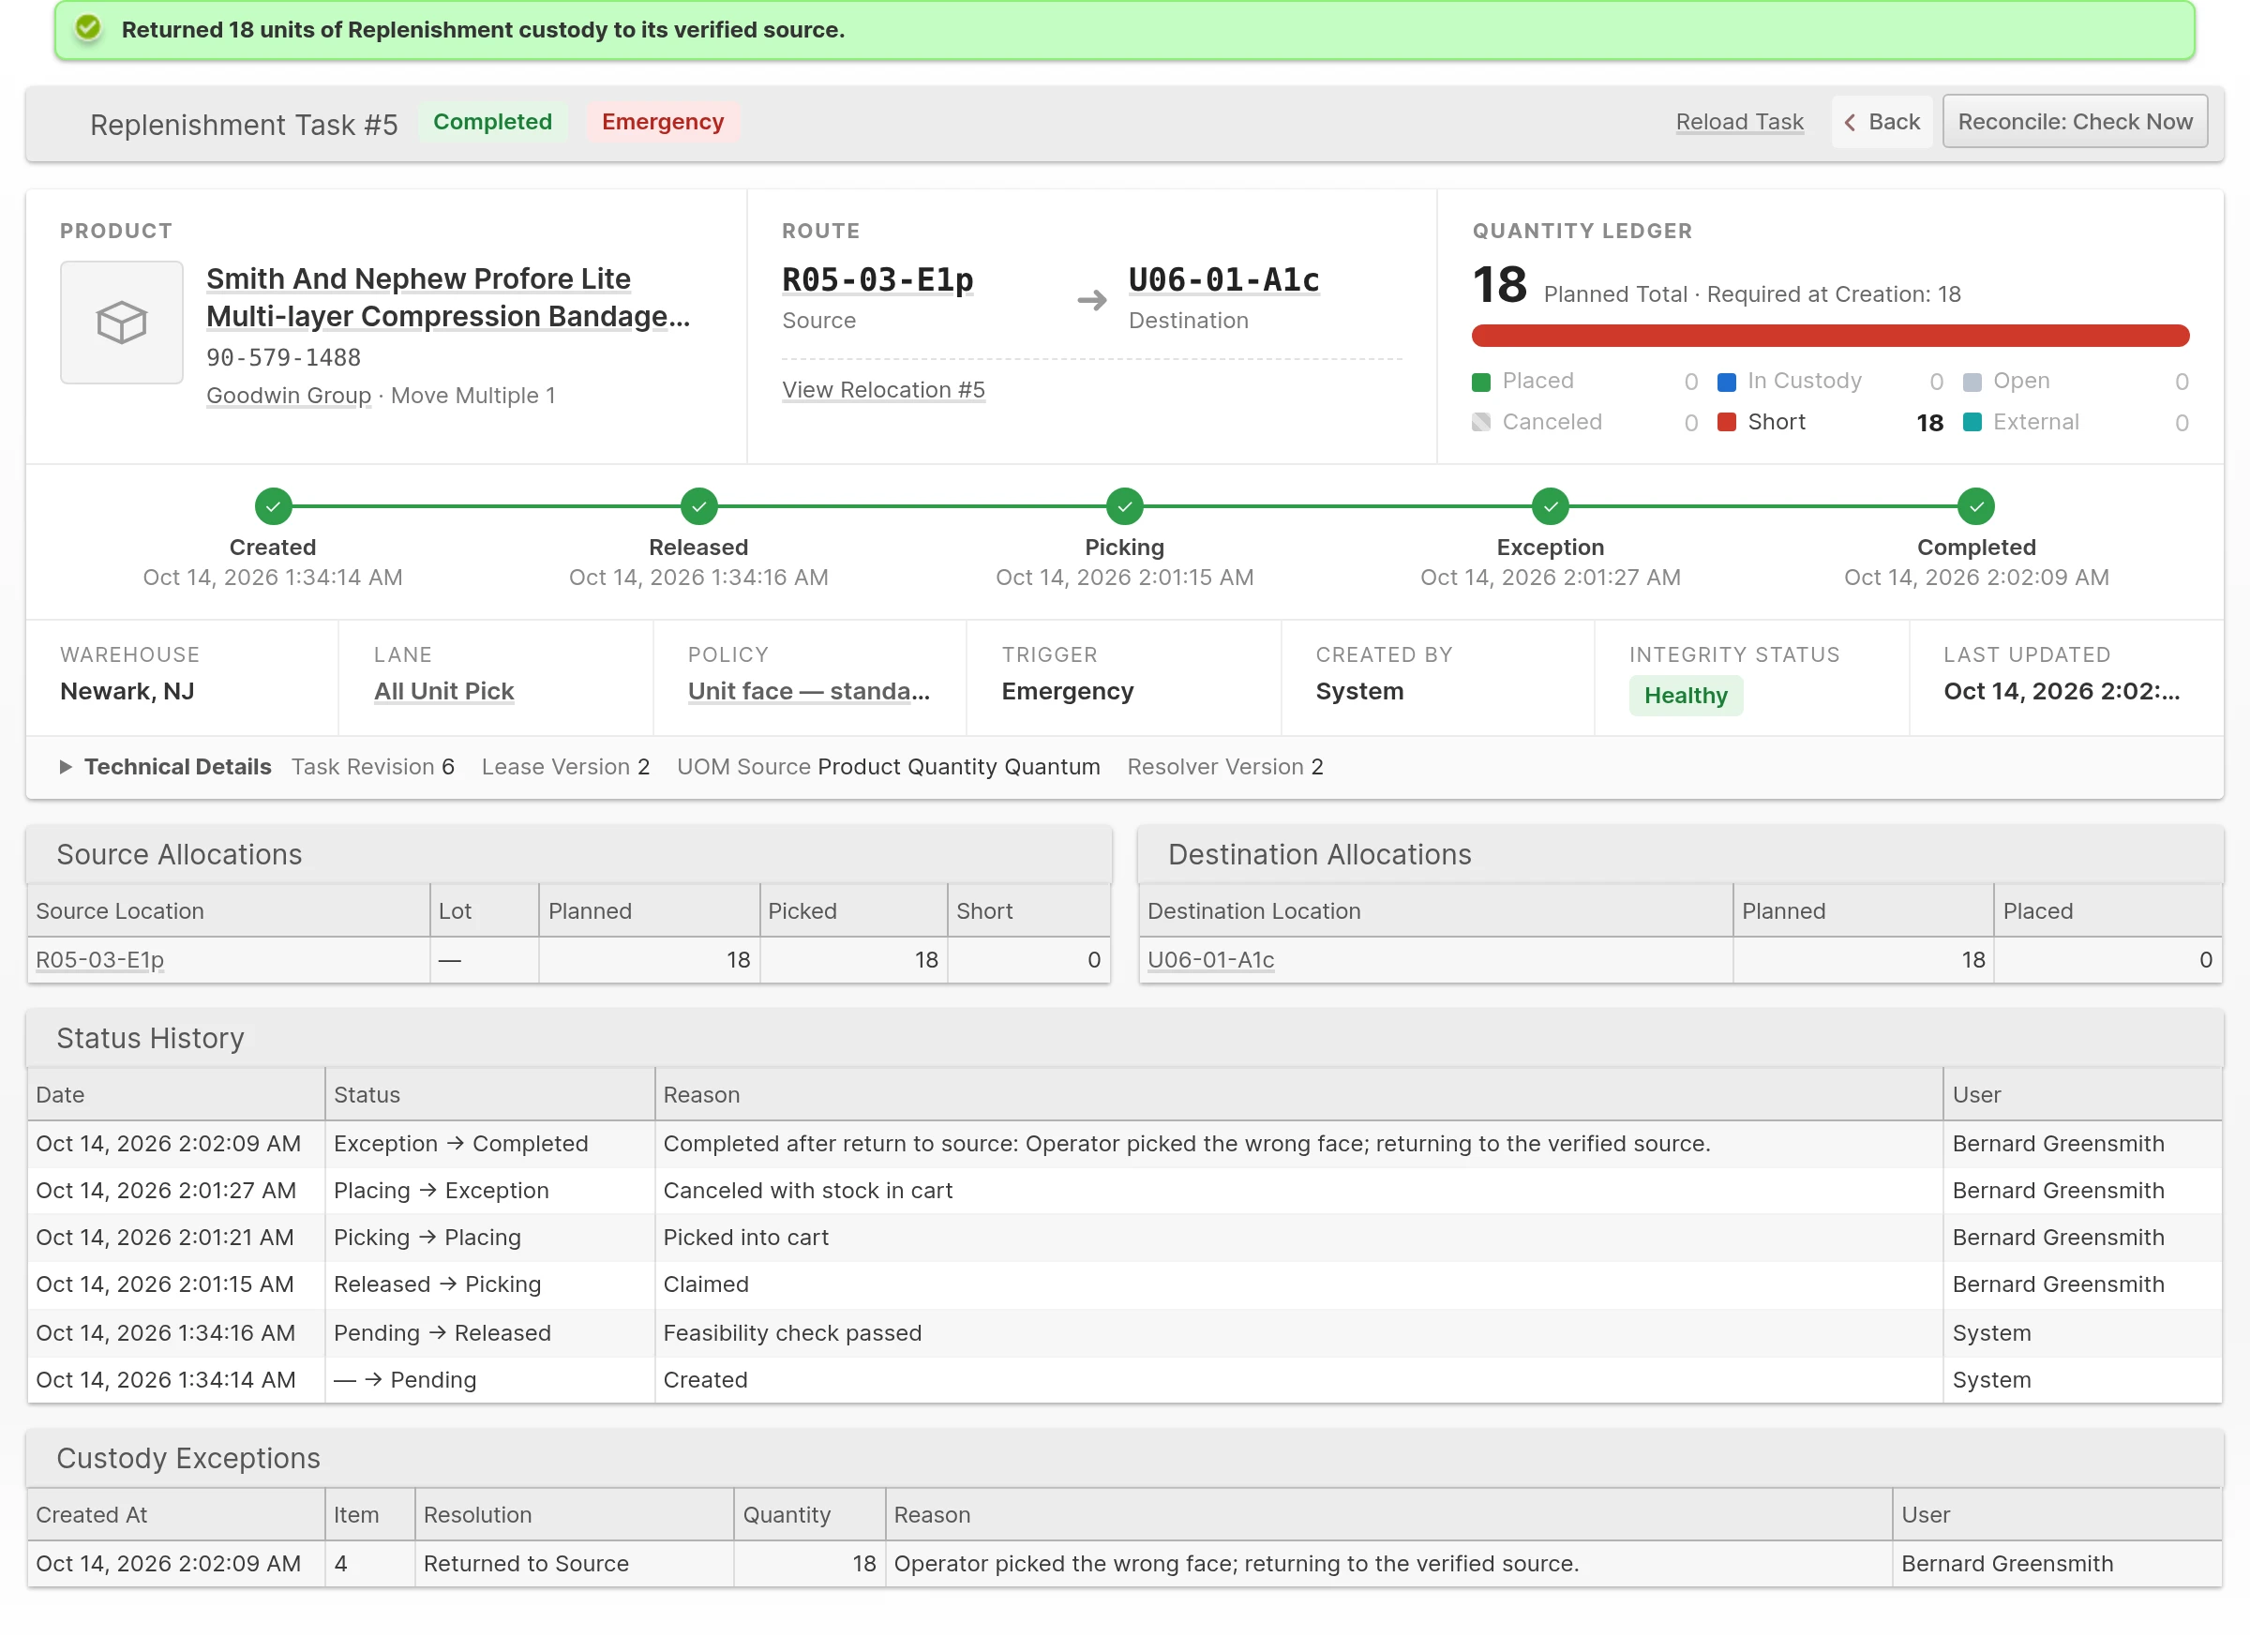Click the green Placed legend swatch
This screenshot has height=1652, width=2250.
[x=1481, y=381]
